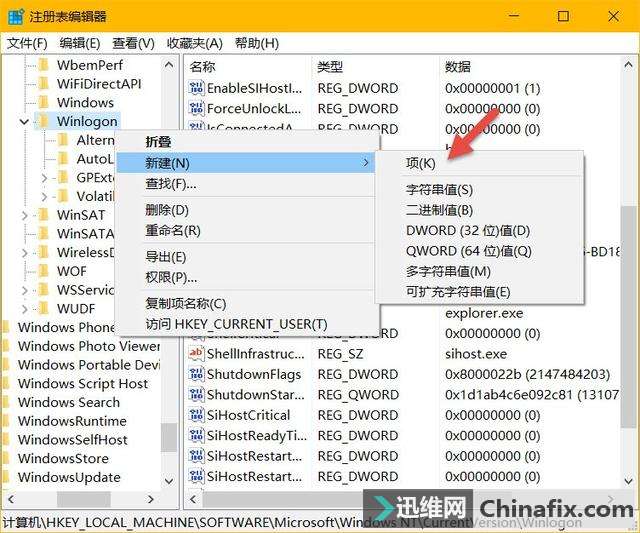Click the string icon beside ShellInfrastruc value
The image size is (640, 533).
(196, 353)
